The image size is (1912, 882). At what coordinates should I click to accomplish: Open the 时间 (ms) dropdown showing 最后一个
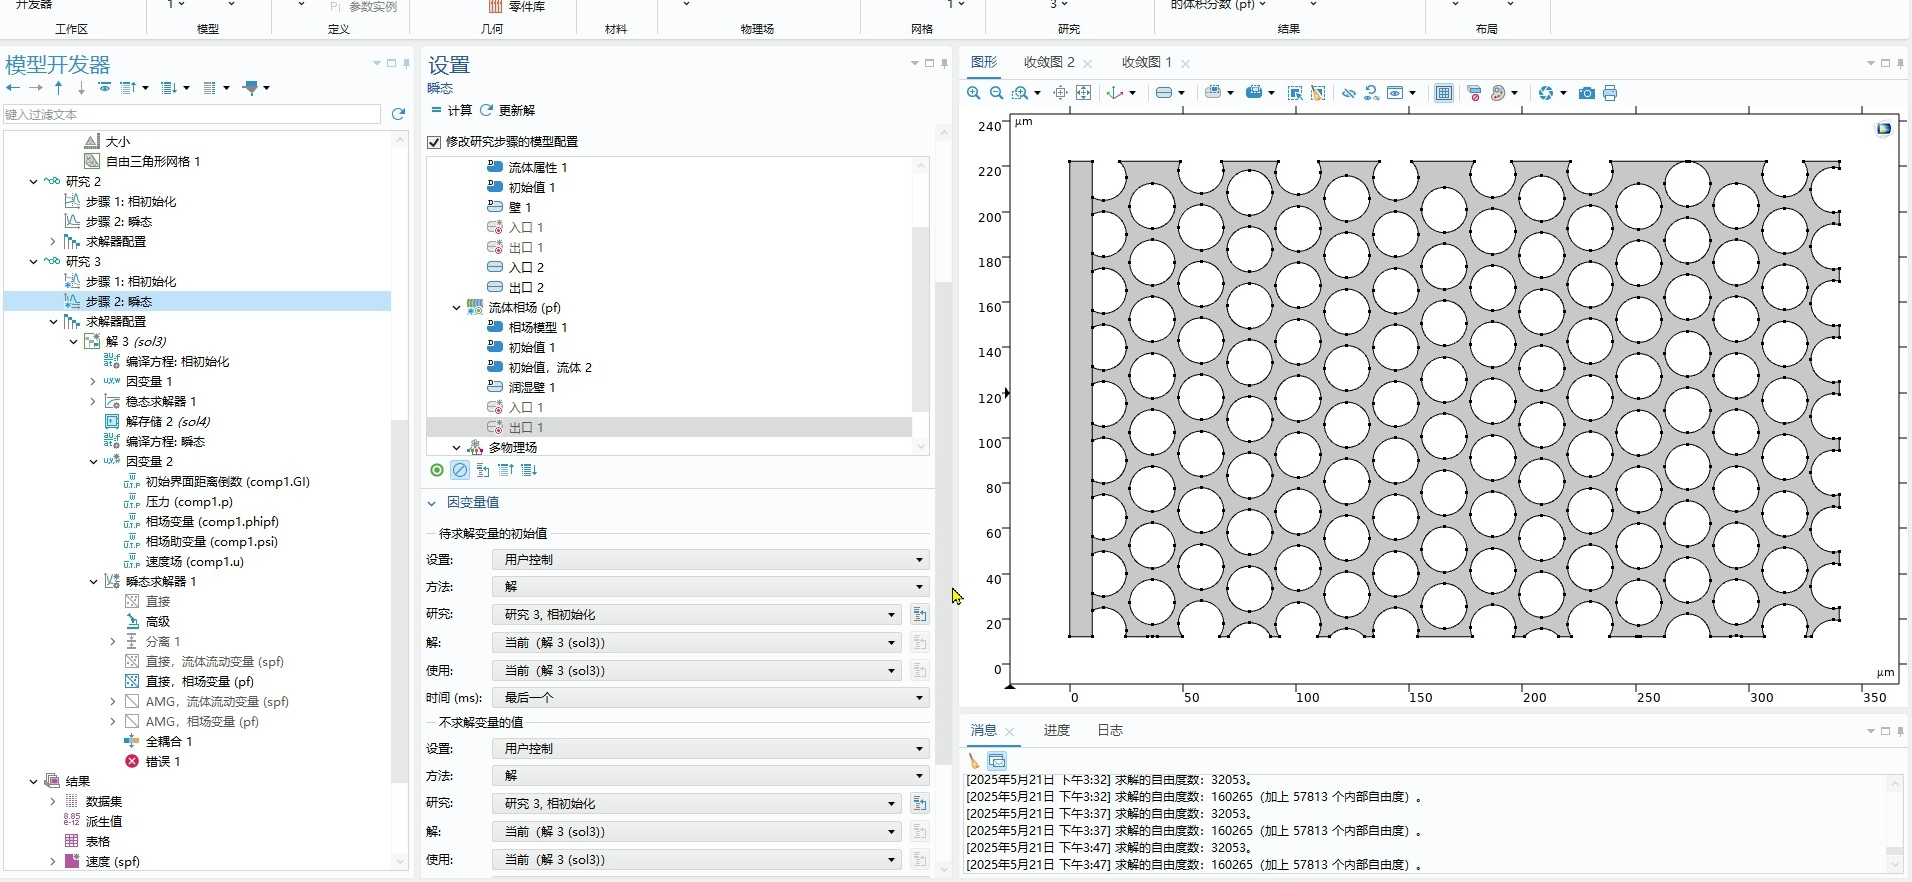click(710, 697)
